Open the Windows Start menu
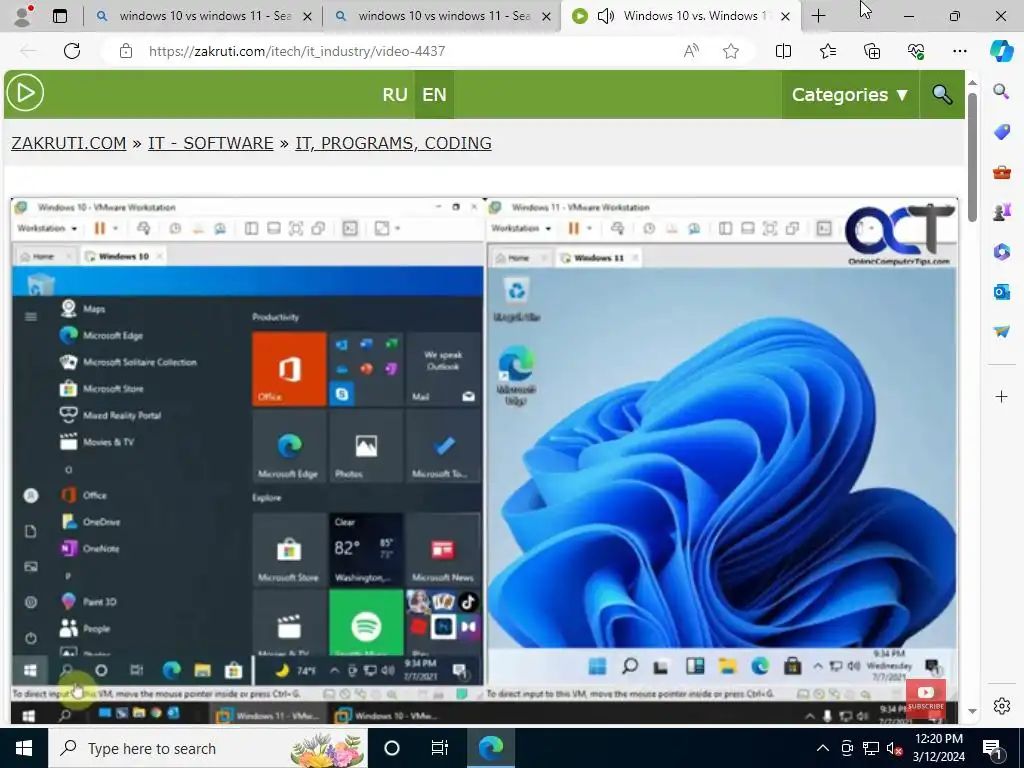Image resolution: width=1024 pixels, height=768 pixels. 24,748
